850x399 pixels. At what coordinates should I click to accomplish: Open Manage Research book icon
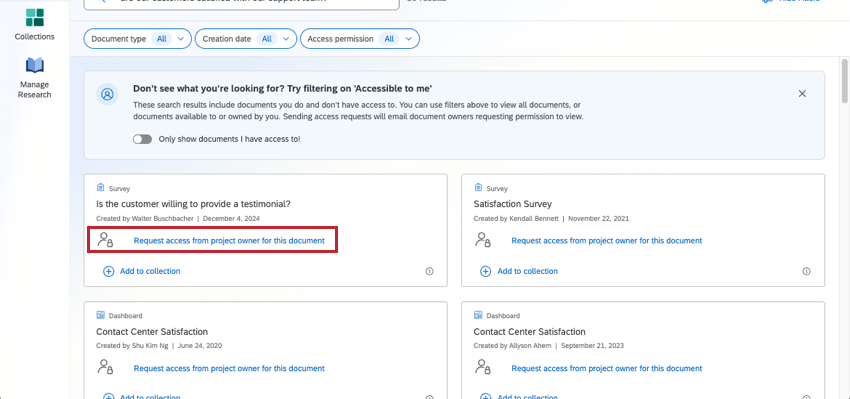pyautogui.click(x=35, y=66)
